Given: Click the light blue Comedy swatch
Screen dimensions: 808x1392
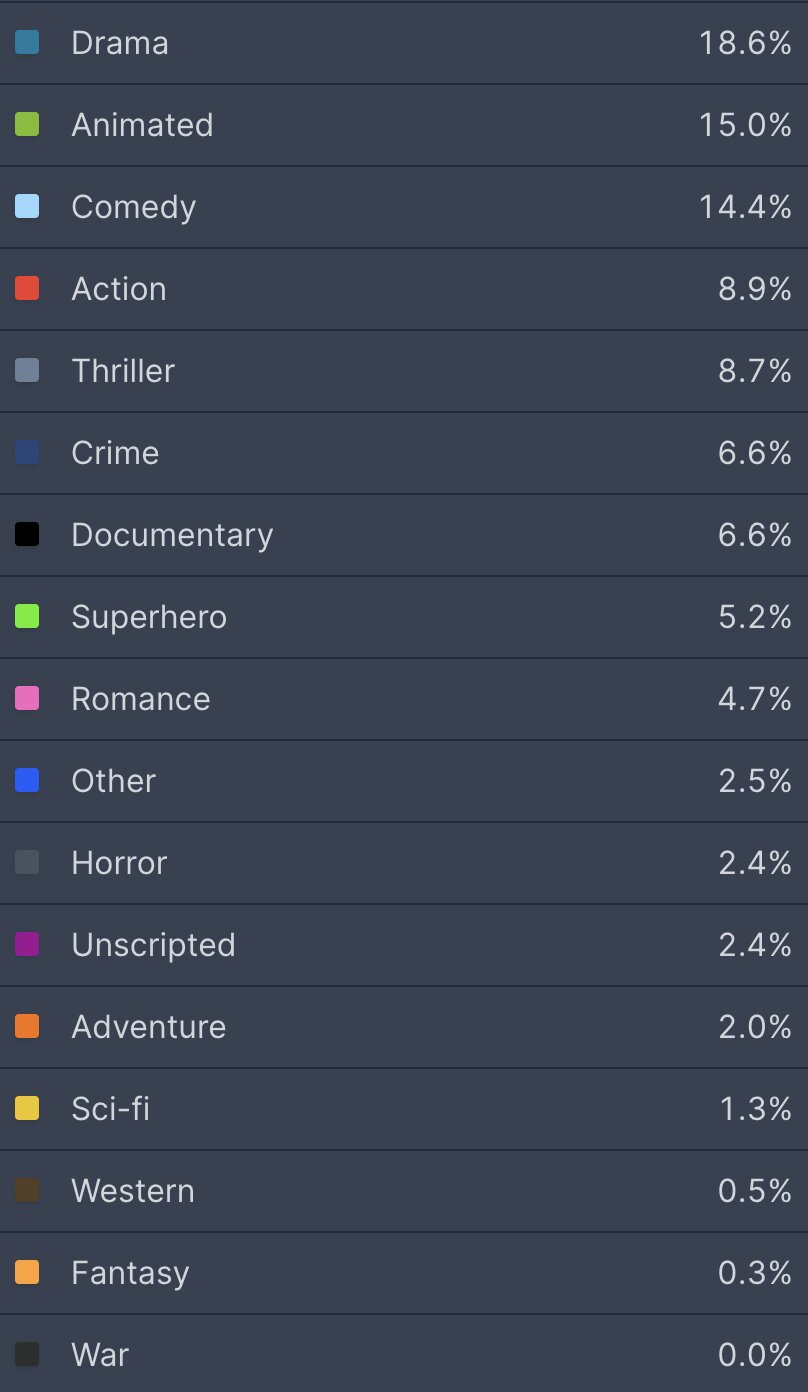Looking at the screenshot, I should tap(27, 207).
